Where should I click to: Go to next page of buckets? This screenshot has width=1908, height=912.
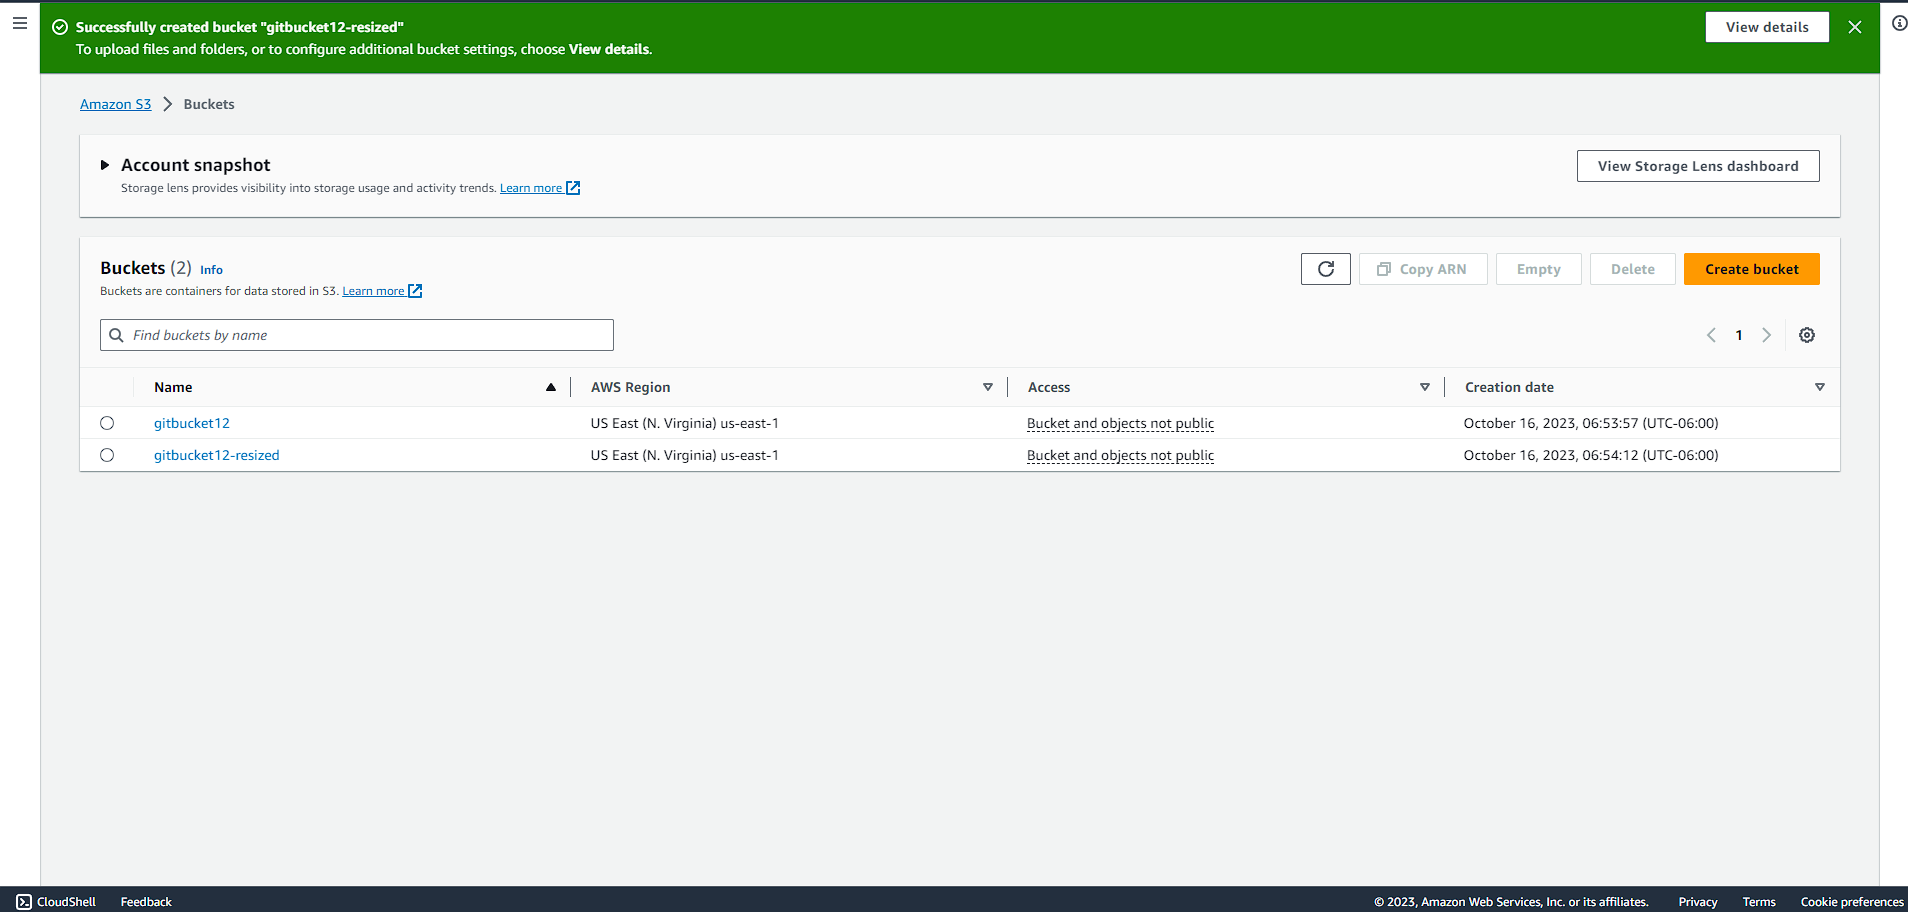click(1767, 335)
